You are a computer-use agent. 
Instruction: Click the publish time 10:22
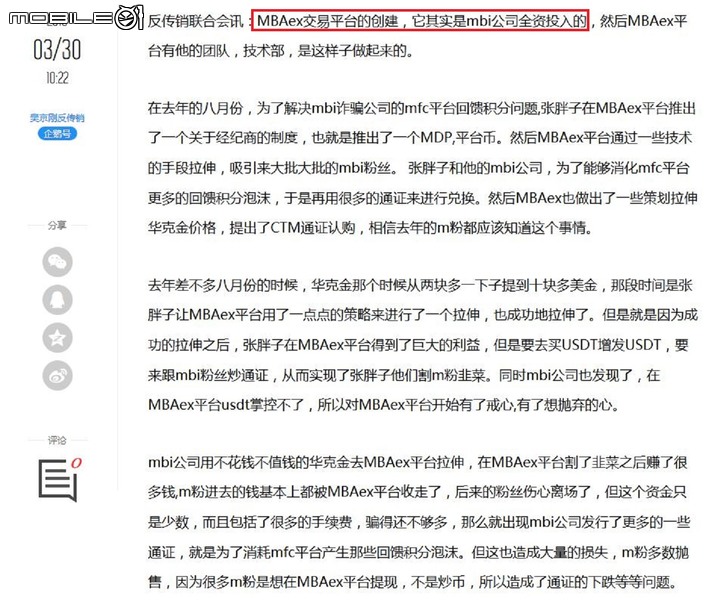pyautogui.click(x=57, y=78)
